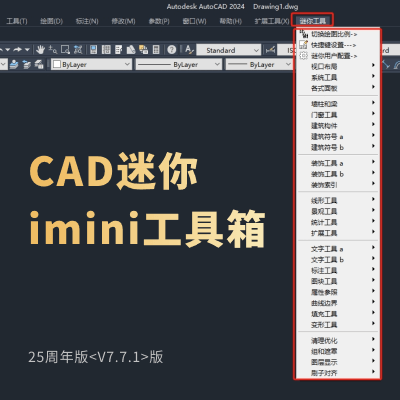Select 文字工具 b in the menu
Viewport: 400px width, 400px height.
[x=337, y=259]
